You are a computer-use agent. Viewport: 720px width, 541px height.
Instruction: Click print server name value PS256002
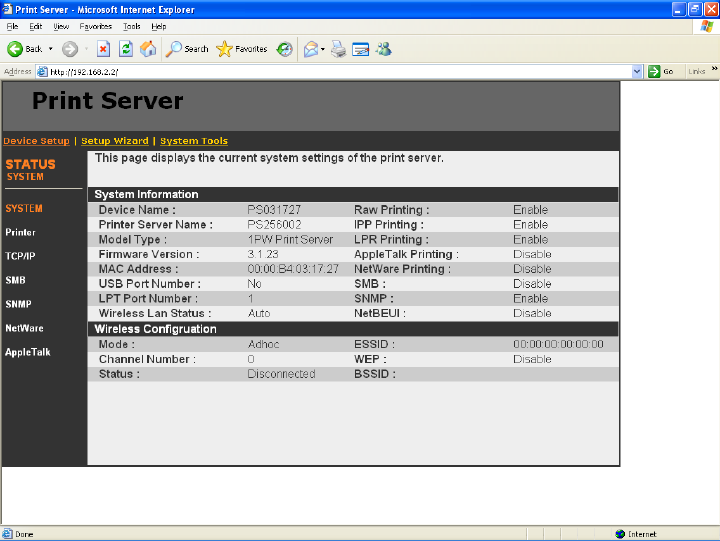(274, 225)
